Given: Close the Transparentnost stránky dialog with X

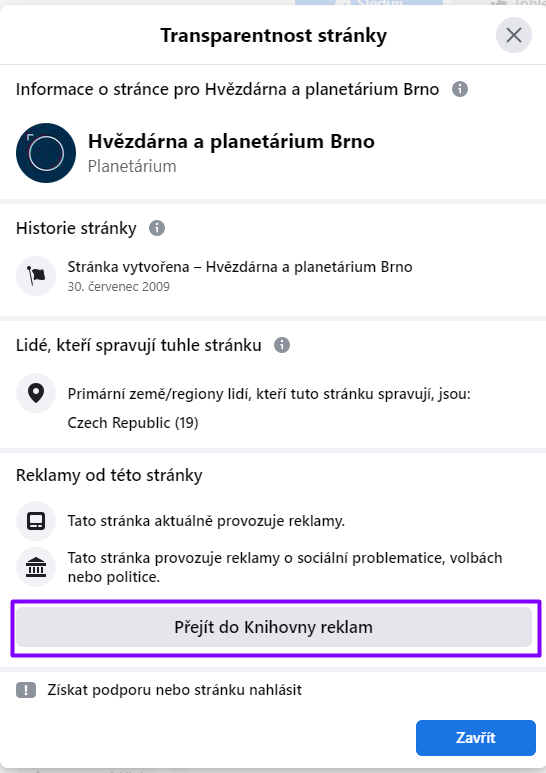Looking at the screenshot, I should coord(513,35).
